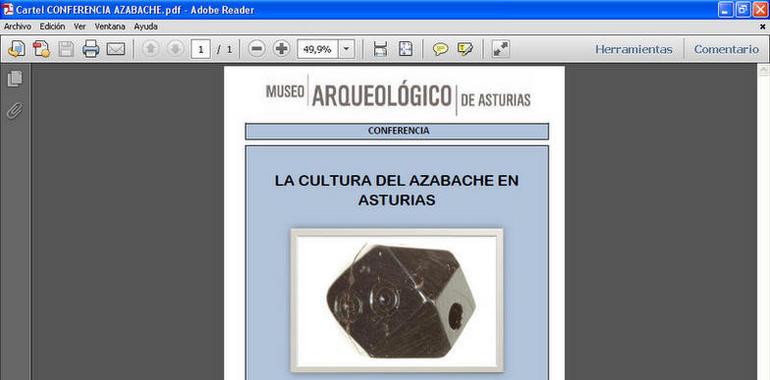The image size is (770, 380).
Task: Minimize the Adobe Reader window
Action: coord(726,10)
